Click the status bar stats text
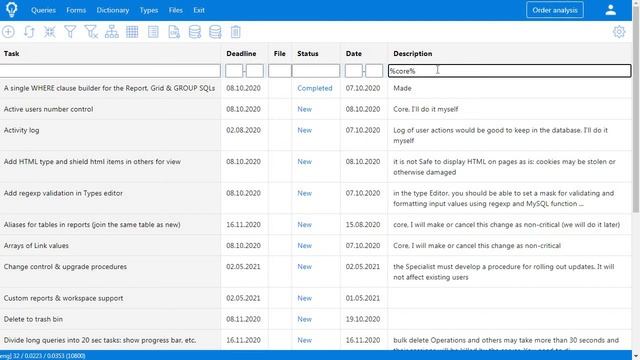The image size is (640, 360). pyautogui.click(x=43, y=356)
